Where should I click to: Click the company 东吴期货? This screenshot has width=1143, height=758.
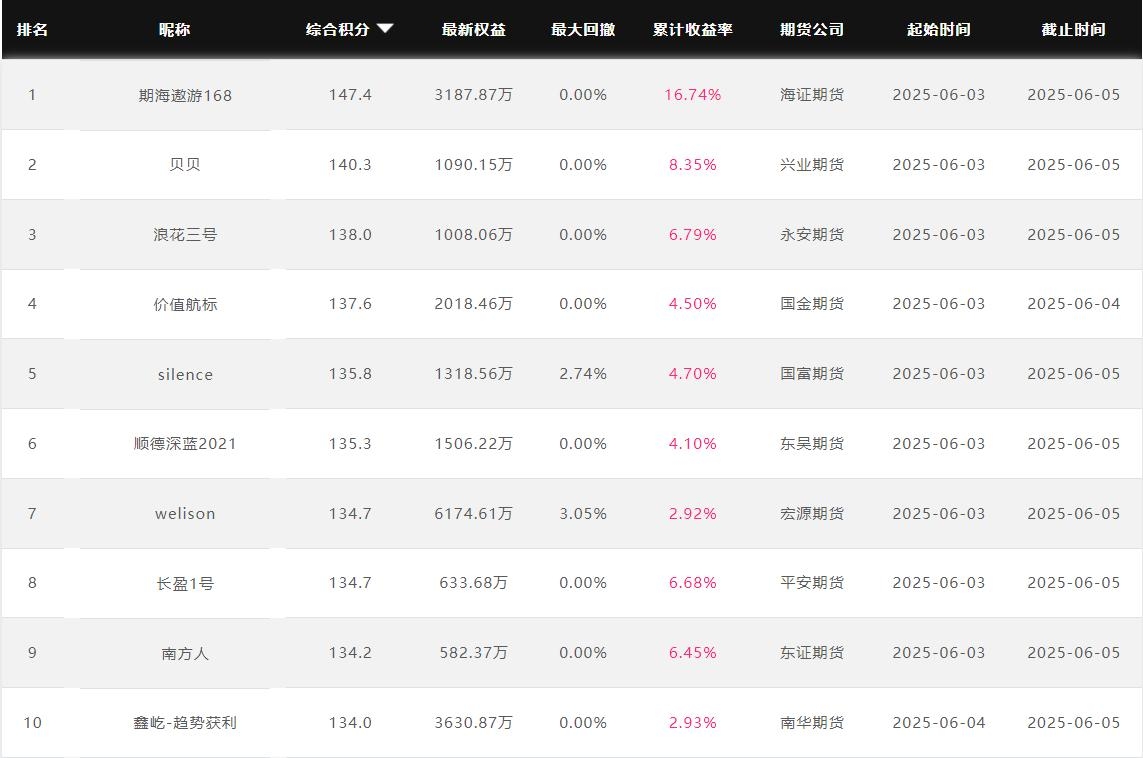[x=812, y=444]
